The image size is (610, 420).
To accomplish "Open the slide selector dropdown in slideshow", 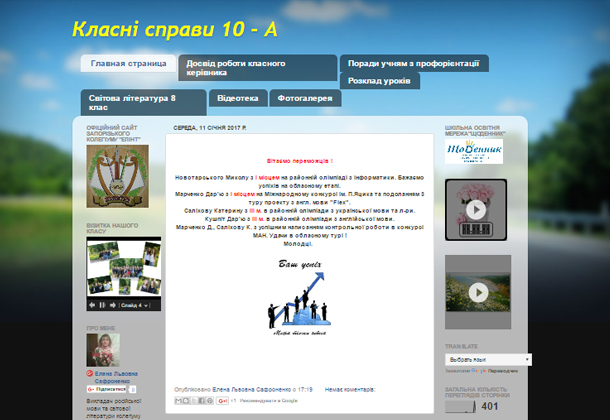I will click(x=141, y=304).
